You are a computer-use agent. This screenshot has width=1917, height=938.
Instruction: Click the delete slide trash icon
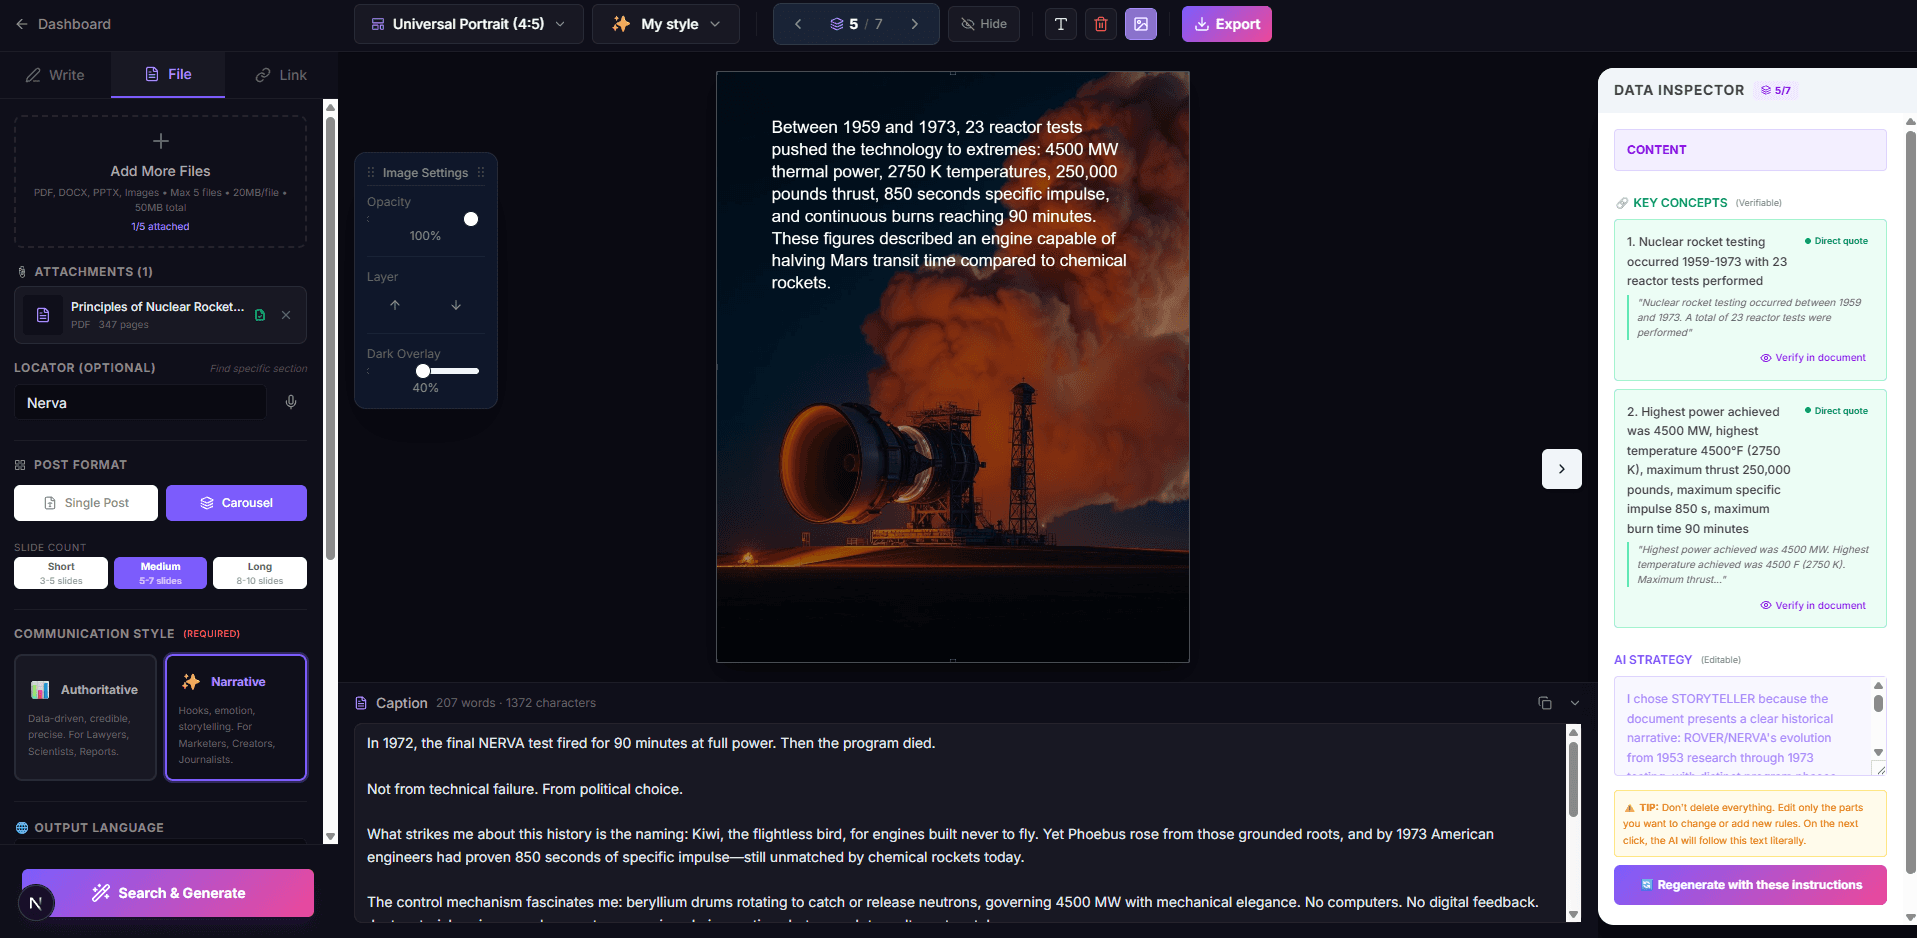tap(1100, 23)
